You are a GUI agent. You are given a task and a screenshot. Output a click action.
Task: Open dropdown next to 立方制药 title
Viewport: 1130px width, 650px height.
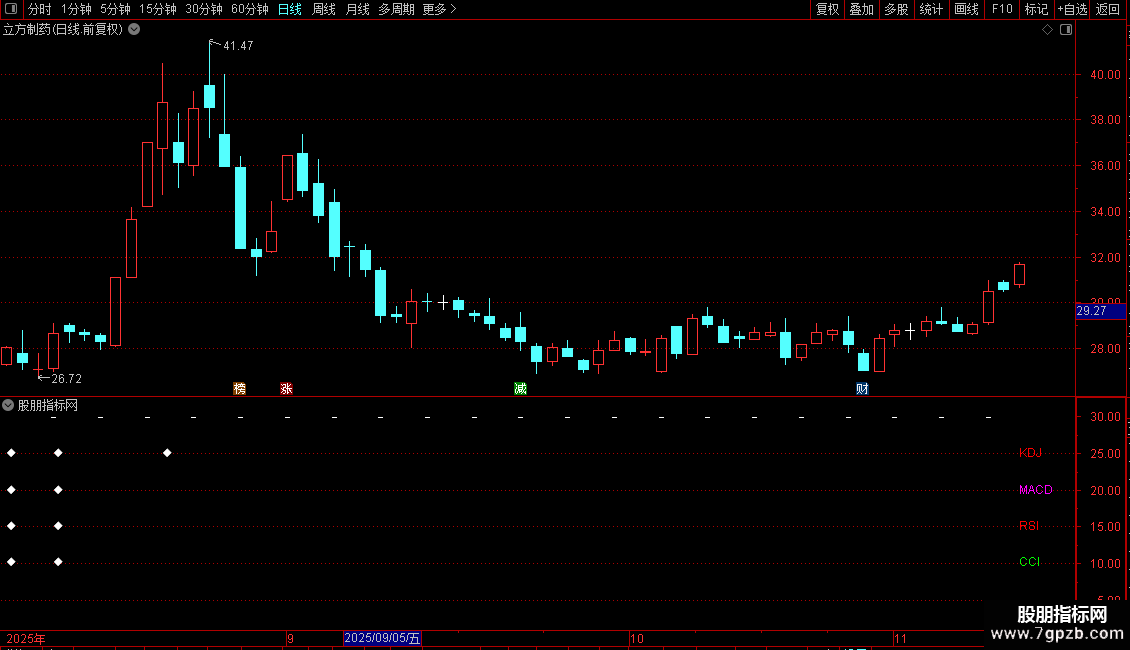(x=134, y=30)
